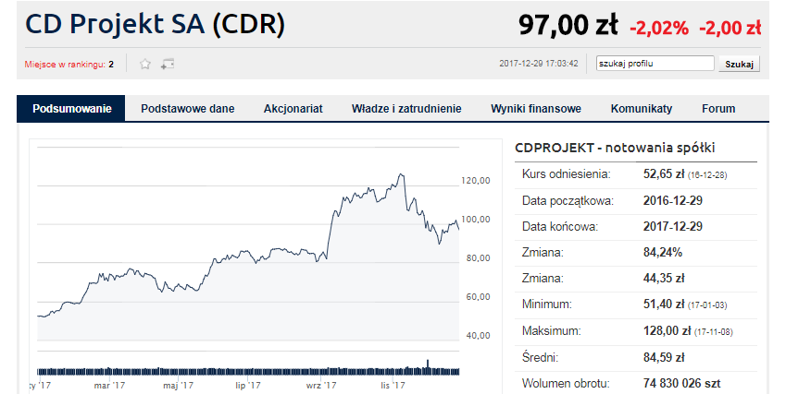Click the Minimum value 51,40 zł row
Viewport: 786px width, 394px height.
click(636, 304)
